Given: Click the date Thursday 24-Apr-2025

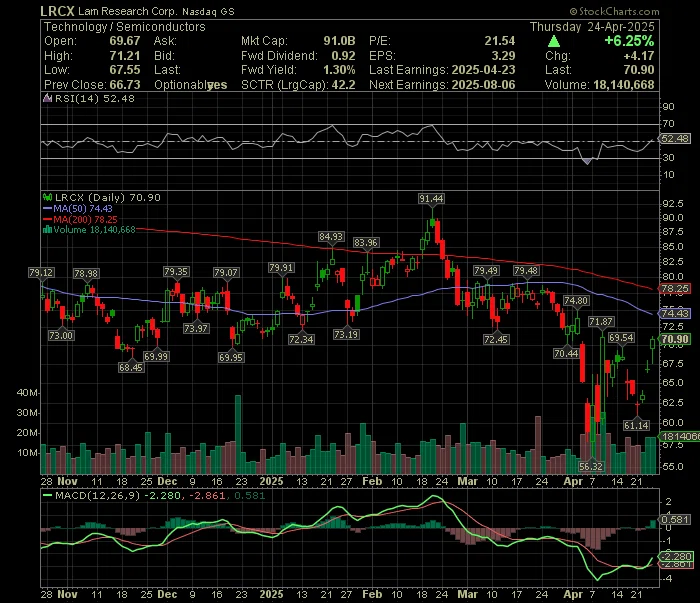Looking at the screenshot, I should [x=592, y=27].
